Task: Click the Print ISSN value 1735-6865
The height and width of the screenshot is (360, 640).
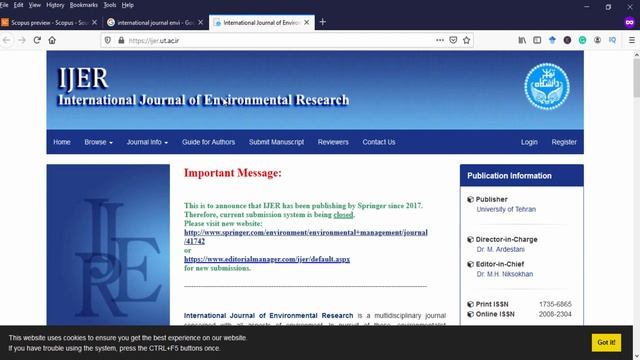Action: click(x=555, y=304)
